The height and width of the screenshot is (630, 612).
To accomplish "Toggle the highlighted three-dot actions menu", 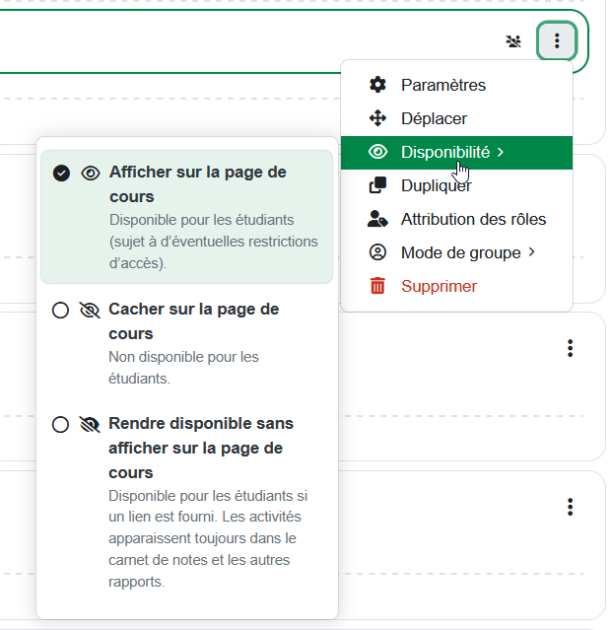I will click(x=557, y=42).
